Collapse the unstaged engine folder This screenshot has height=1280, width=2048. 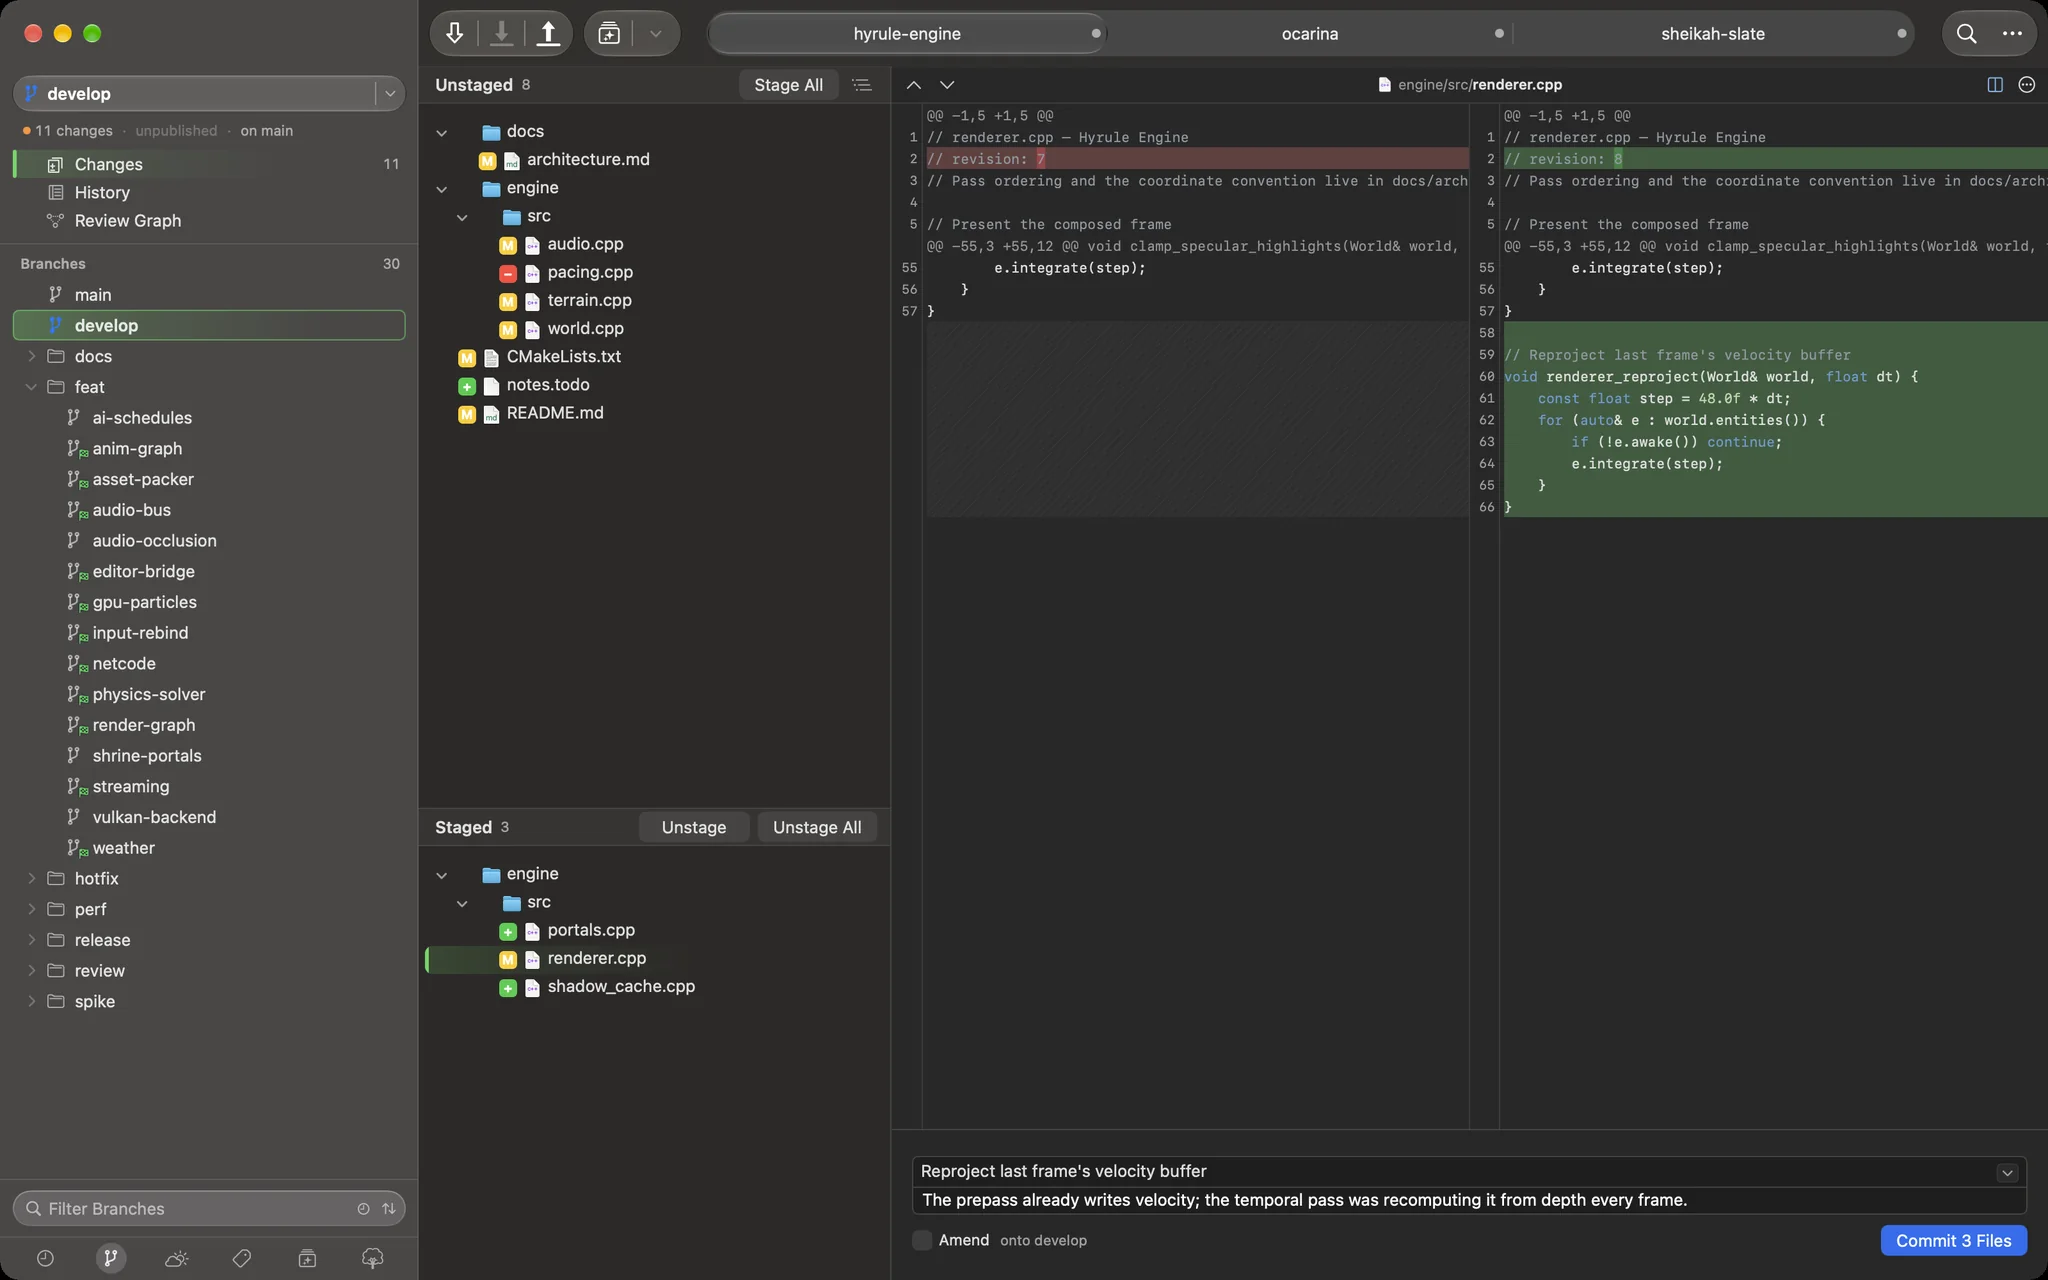[441, 188]
